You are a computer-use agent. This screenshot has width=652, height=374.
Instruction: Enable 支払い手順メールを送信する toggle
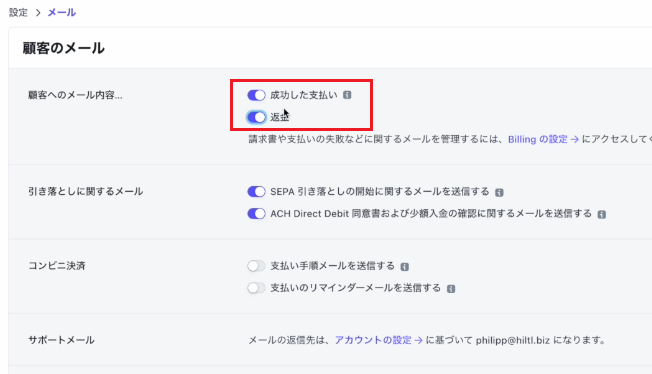click(256, 266)
